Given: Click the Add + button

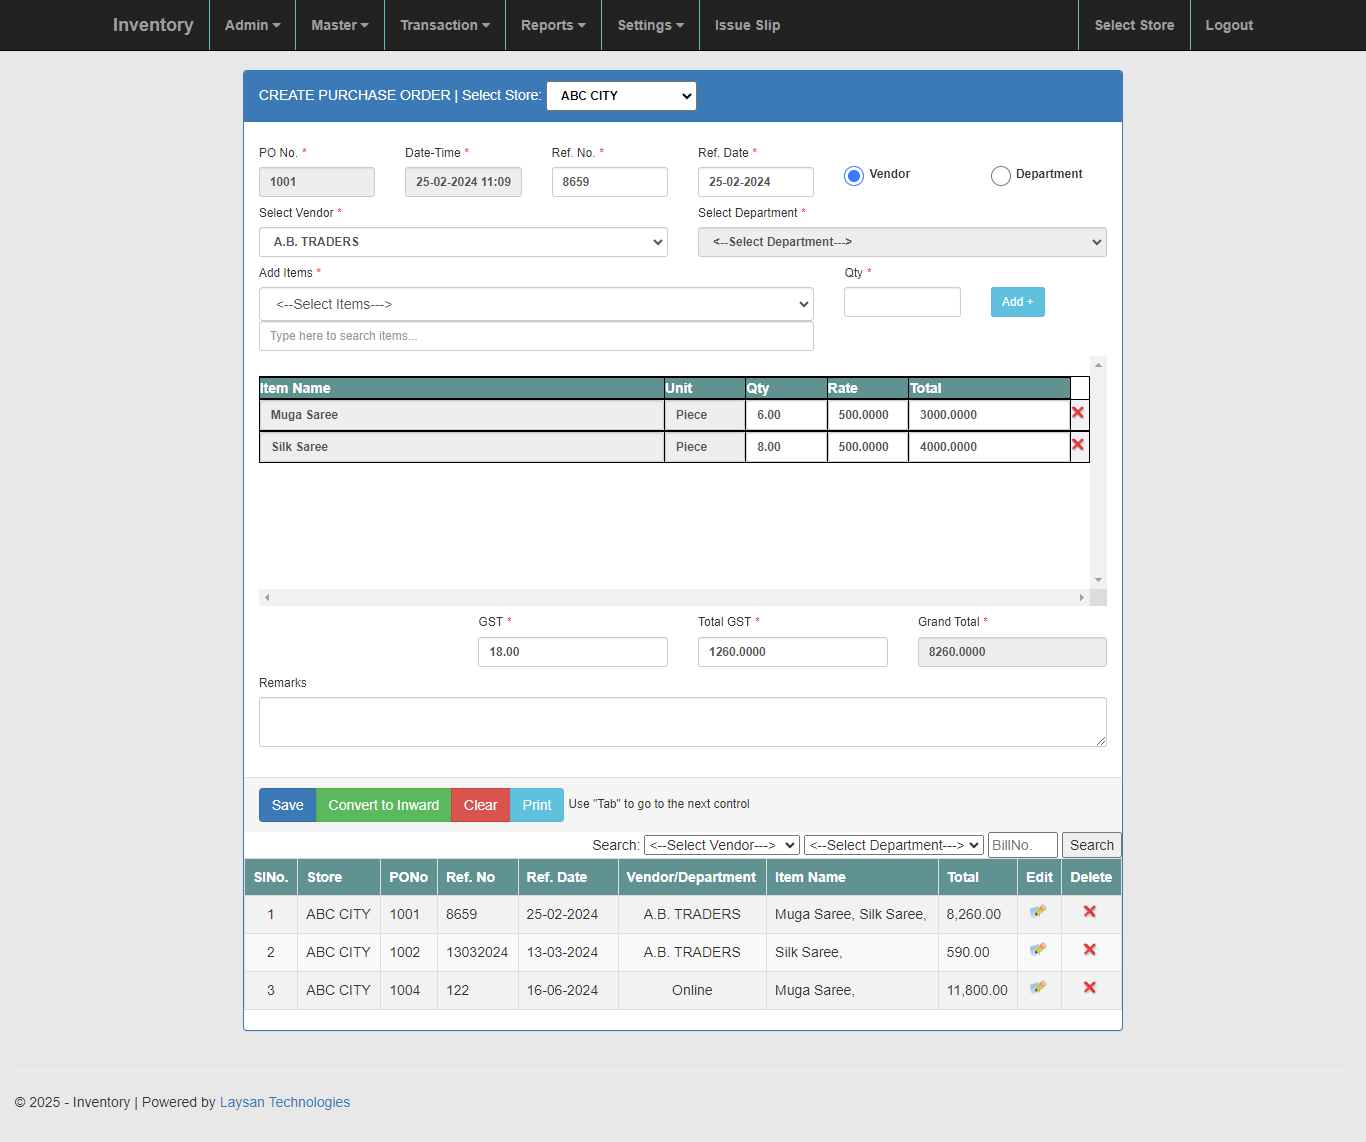Looking at the screenshot, I should coord(1018,302).
